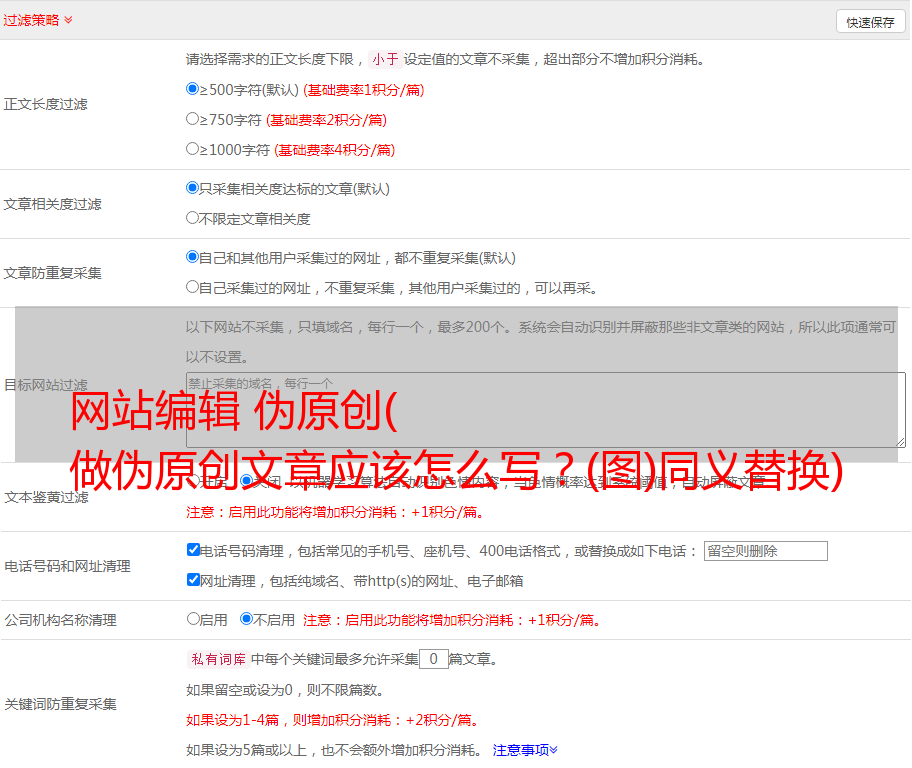Click the 私有词库 label tag

click(x=216, y=659)
